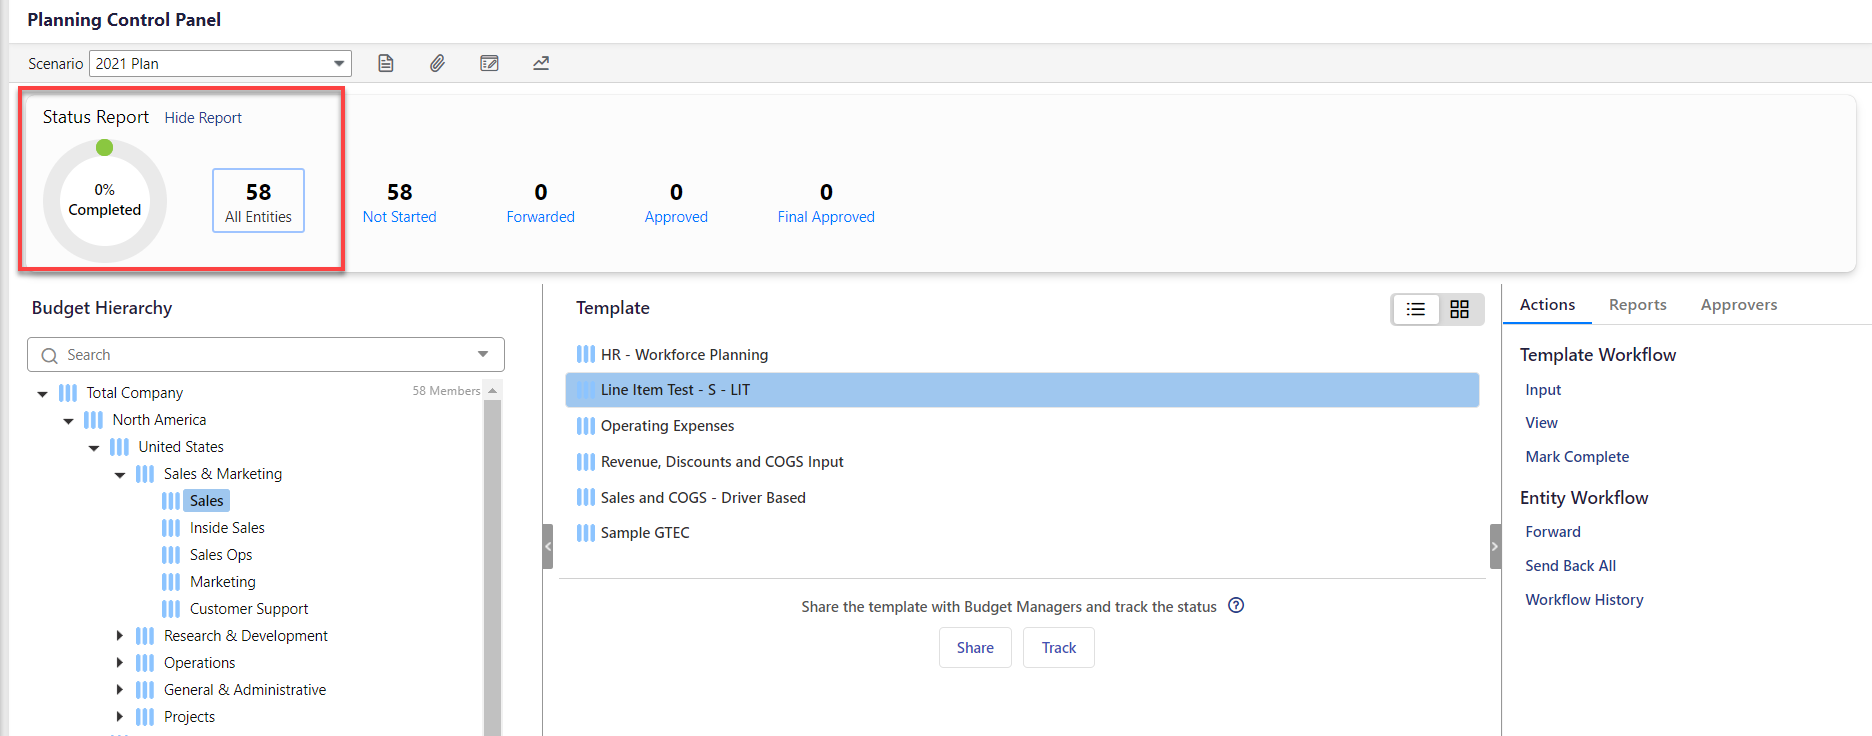
Task: Select the Sample GTEC template
Action: click(x=645, y=533)
